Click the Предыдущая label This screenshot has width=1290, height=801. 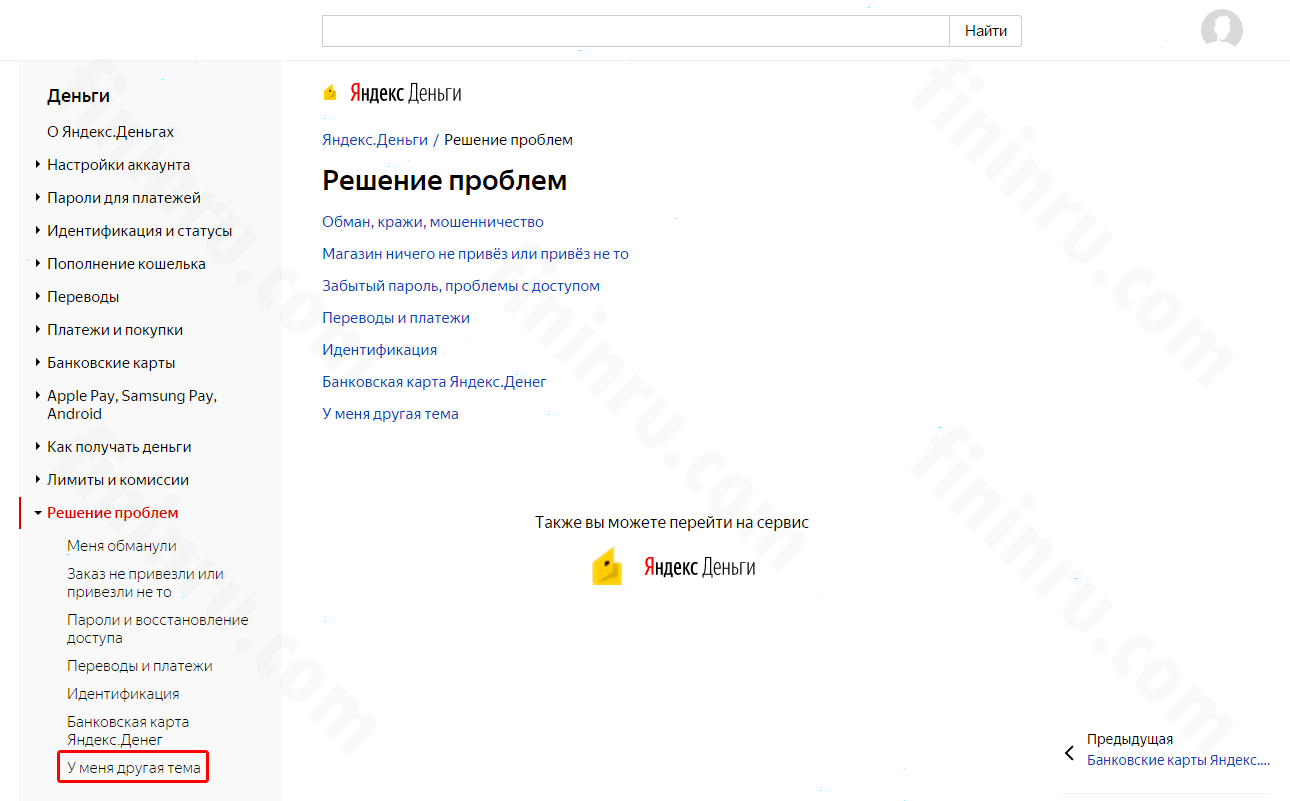click(x=1130, y=740)
